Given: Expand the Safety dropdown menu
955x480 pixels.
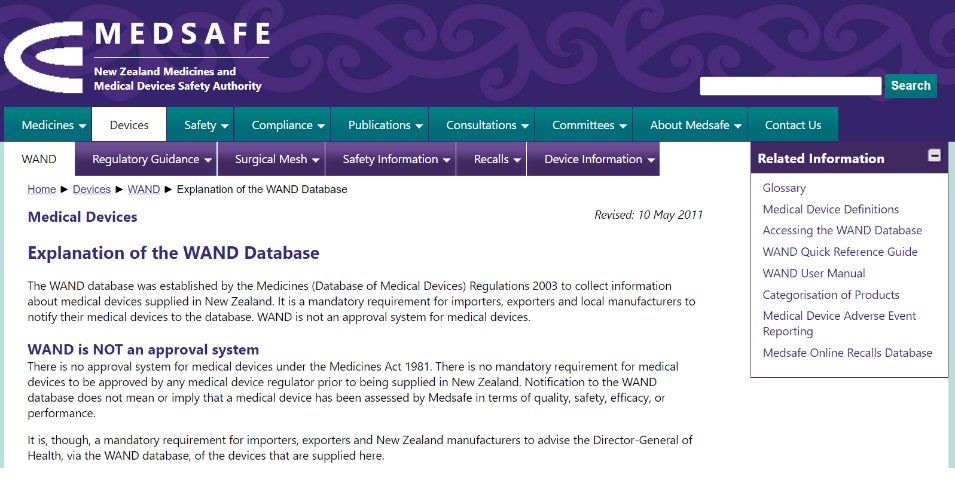Looking at the screenshot, I should 206,125.
